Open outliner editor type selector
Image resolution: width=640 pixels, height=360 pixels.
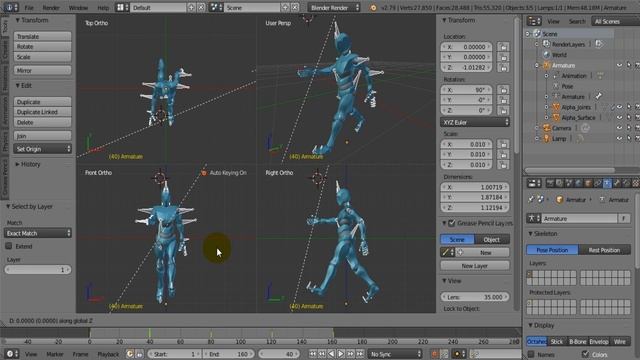pos(534,21)
